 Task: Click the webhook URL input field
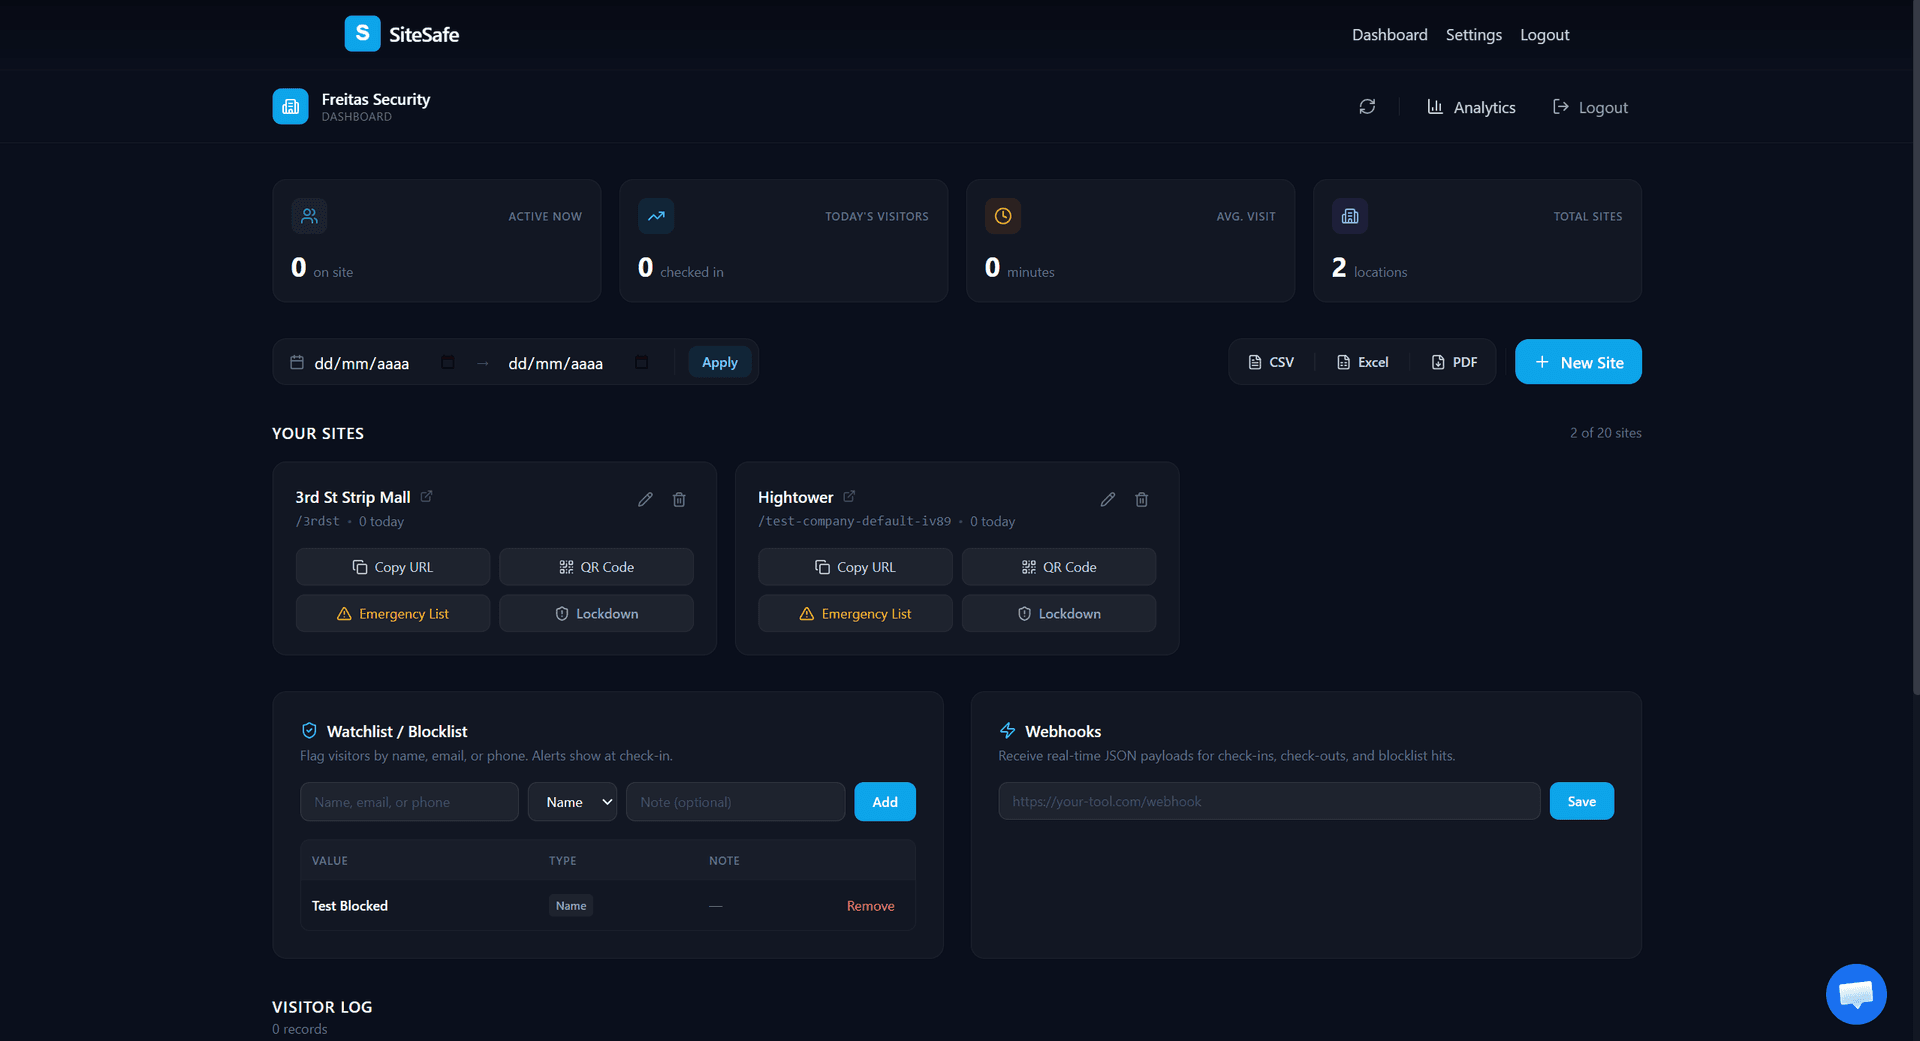pos(1269,801)
